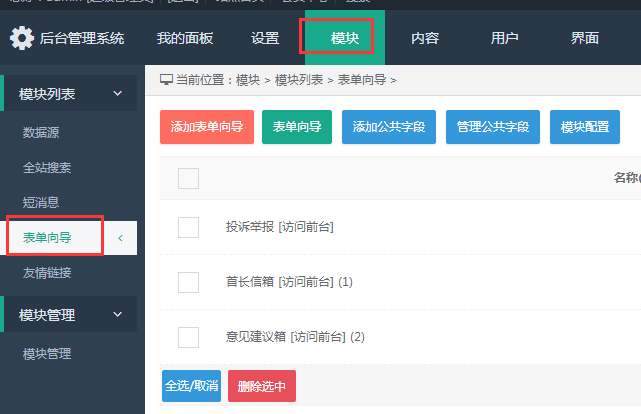This screenshot has width=641, height=414.
Task: Check the 首长信箱 row checkbox
Action: tap(188, 282)
